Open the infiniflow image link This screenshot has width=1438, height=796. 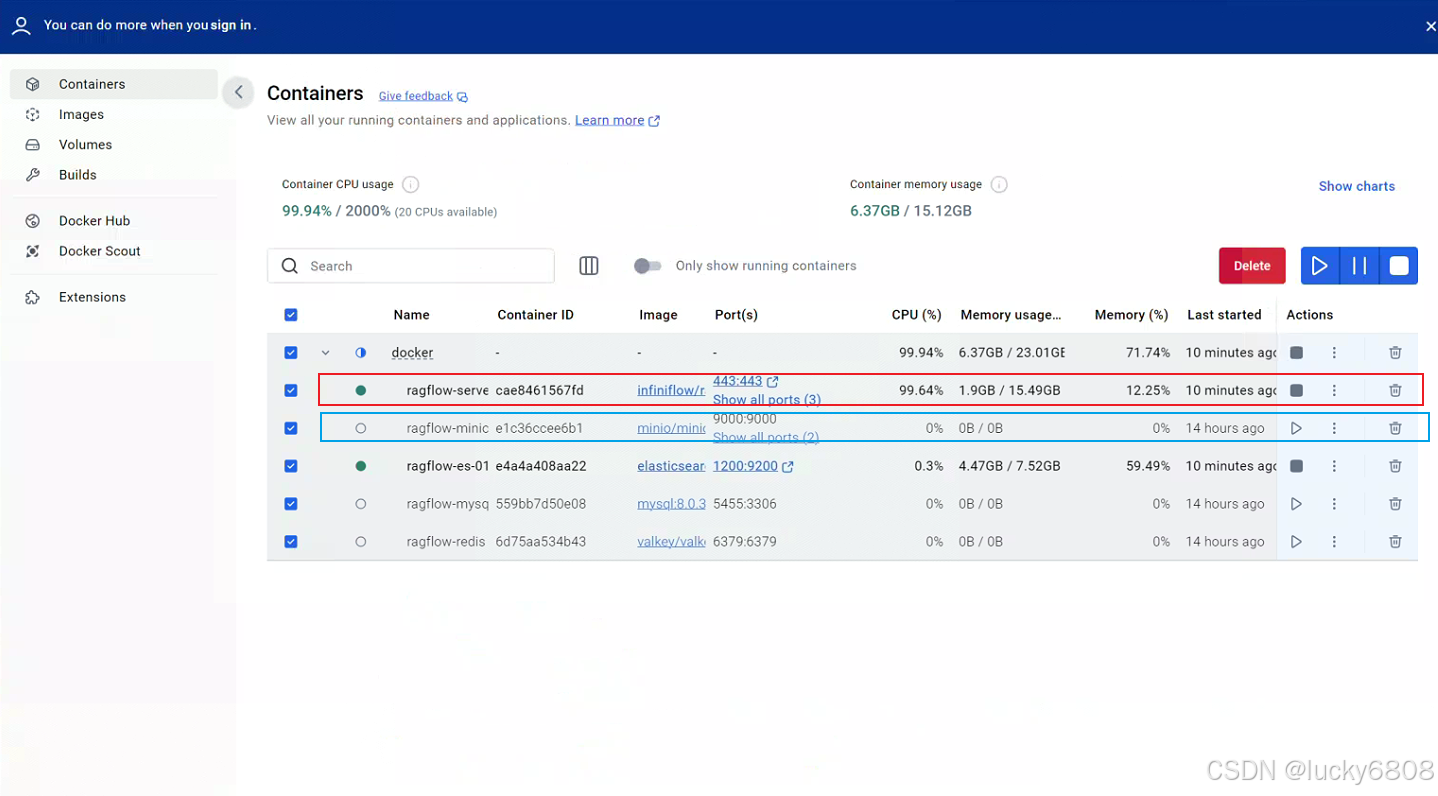pos(671,391)
